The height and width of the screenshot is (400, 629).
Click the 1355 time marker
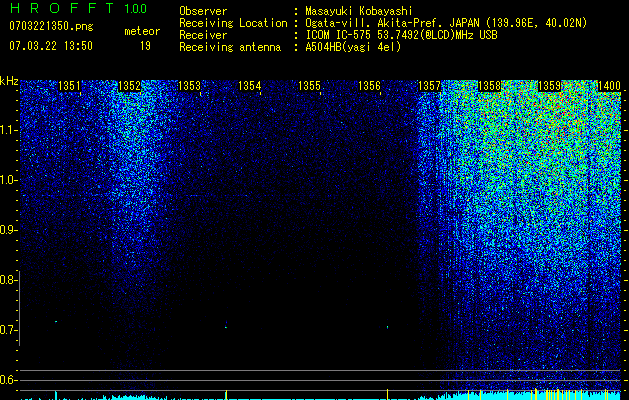click(x=310, y=86)
